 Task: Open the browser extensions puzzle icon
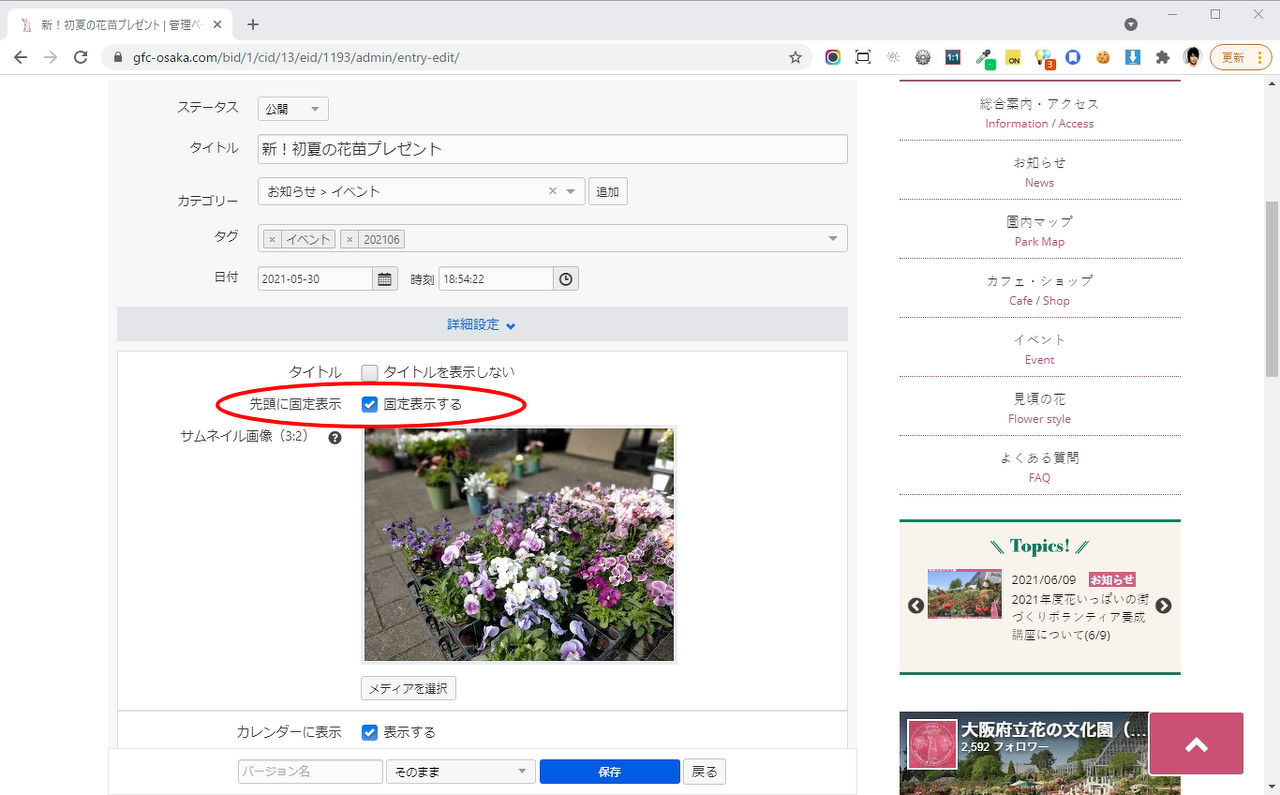click(x=1162, y=57)
